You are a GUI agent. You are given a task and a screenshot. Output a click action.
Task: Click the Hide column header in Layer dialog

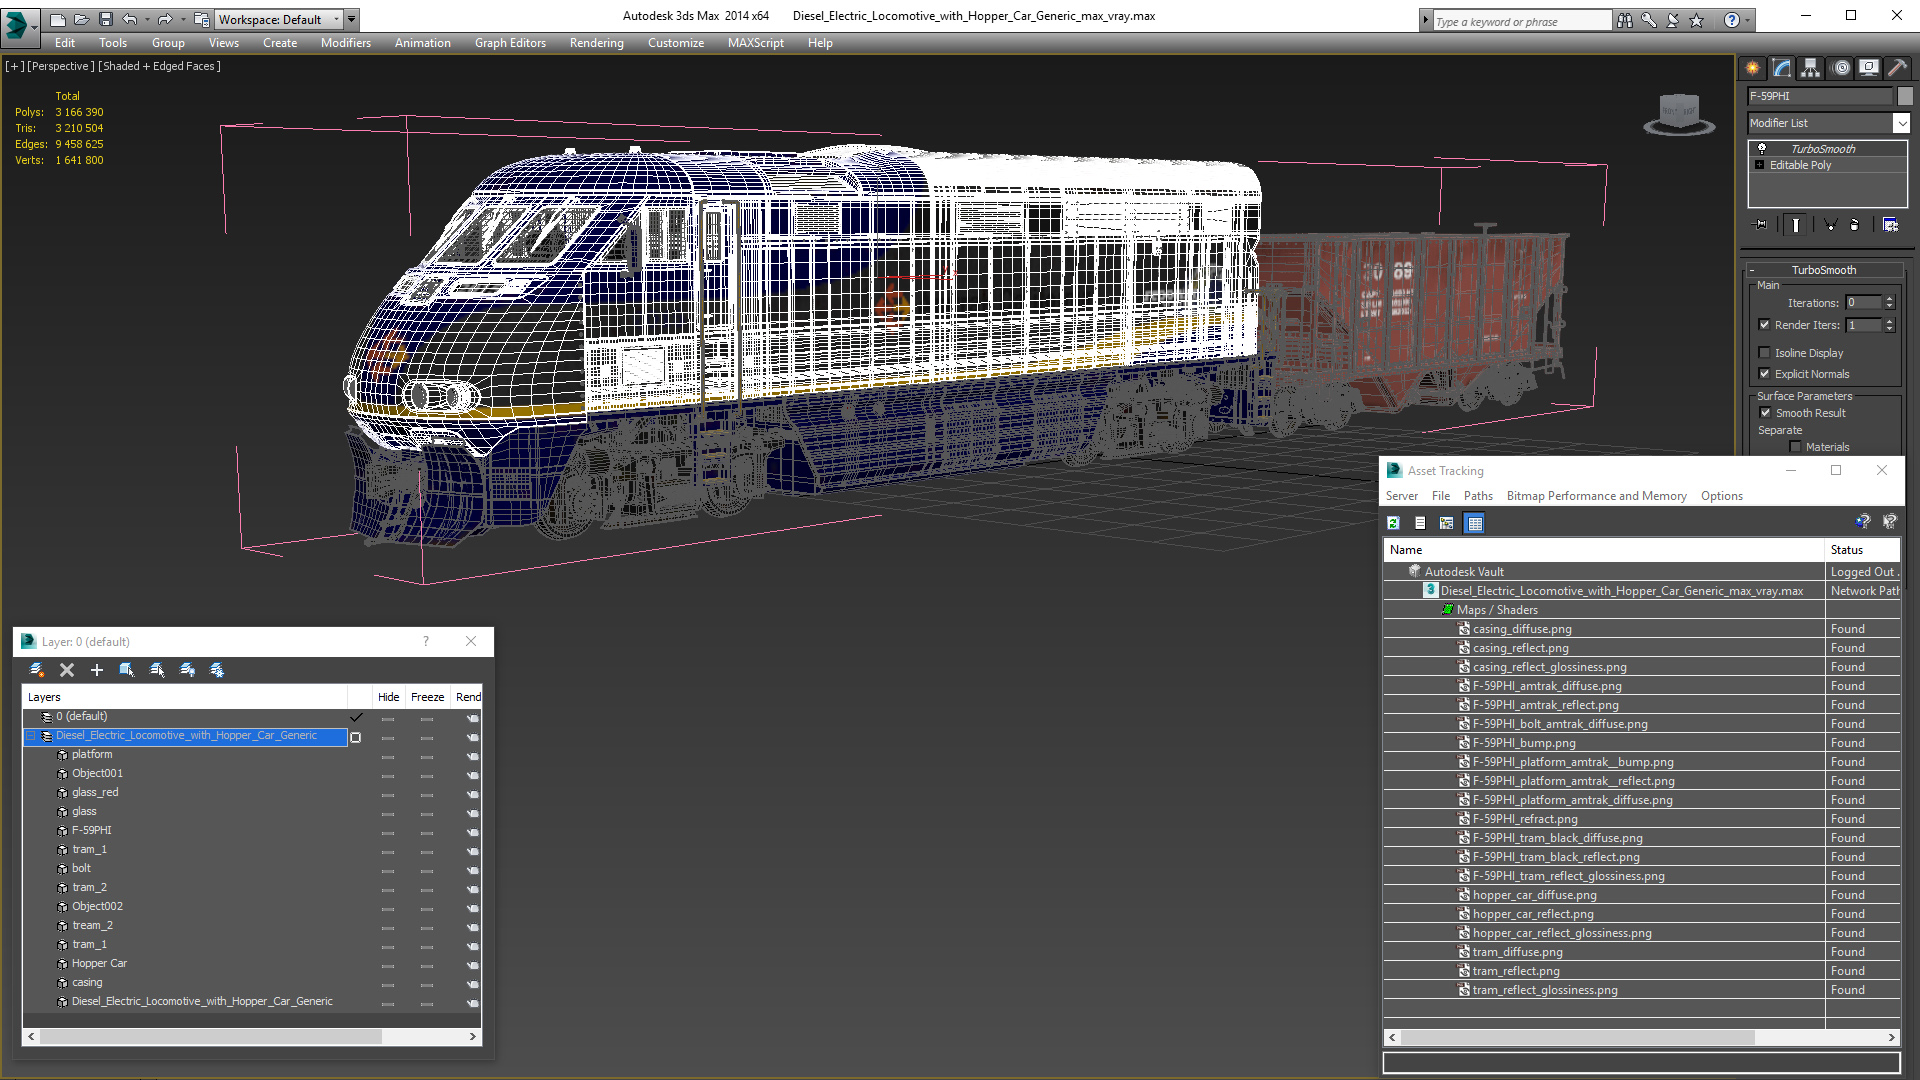point(388,697)
